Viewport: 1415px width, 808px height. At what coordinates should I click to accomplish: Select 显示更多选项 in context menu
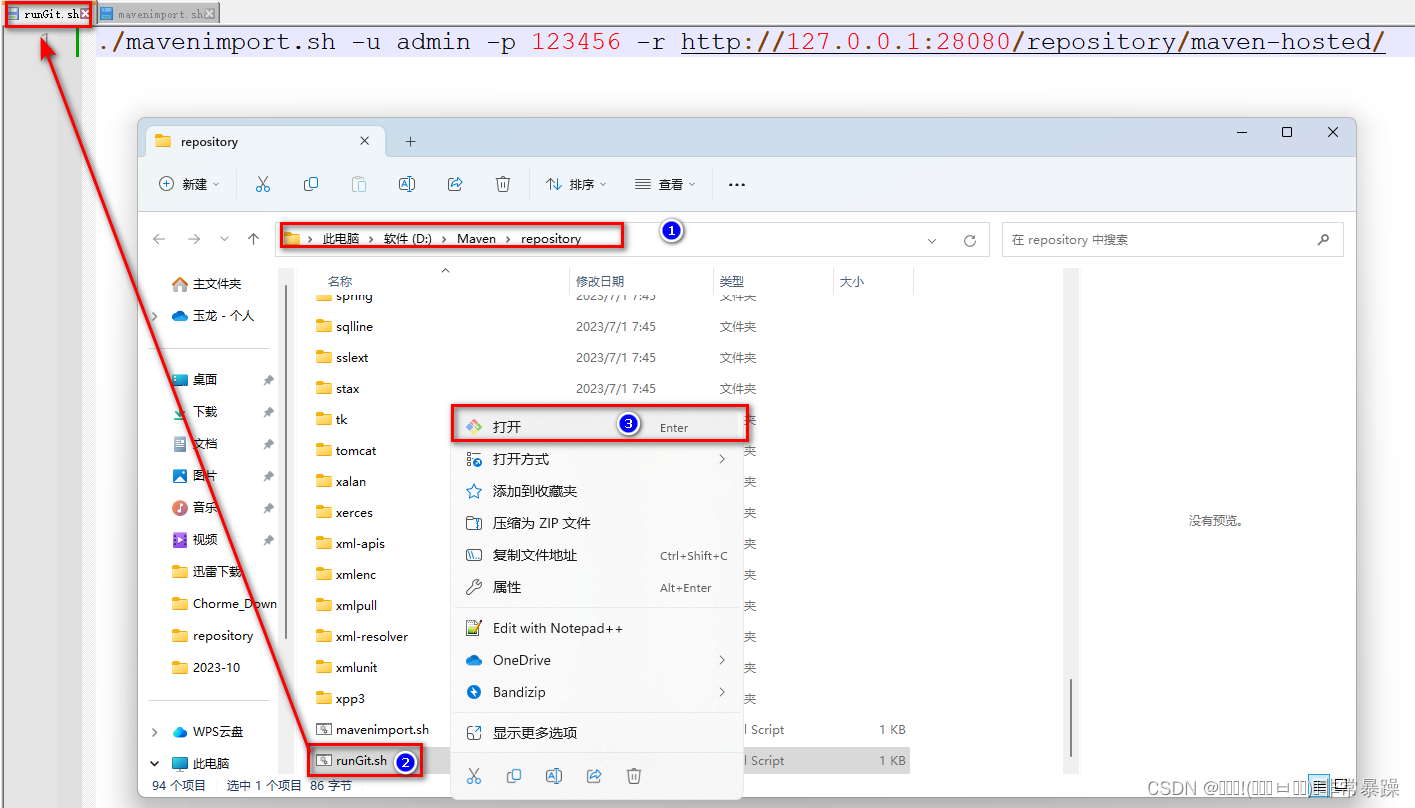point(598,733)
